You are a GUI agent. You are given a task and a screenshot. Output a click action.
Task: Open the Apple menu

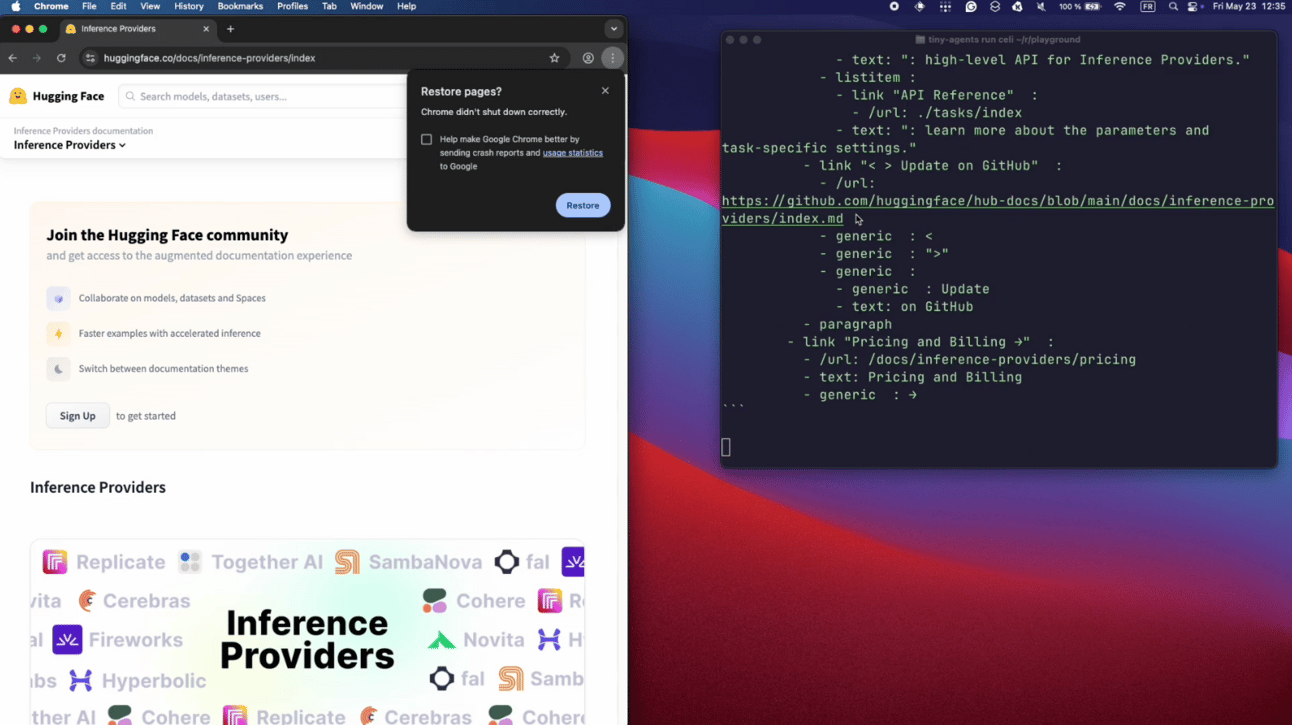click(15, 6)
